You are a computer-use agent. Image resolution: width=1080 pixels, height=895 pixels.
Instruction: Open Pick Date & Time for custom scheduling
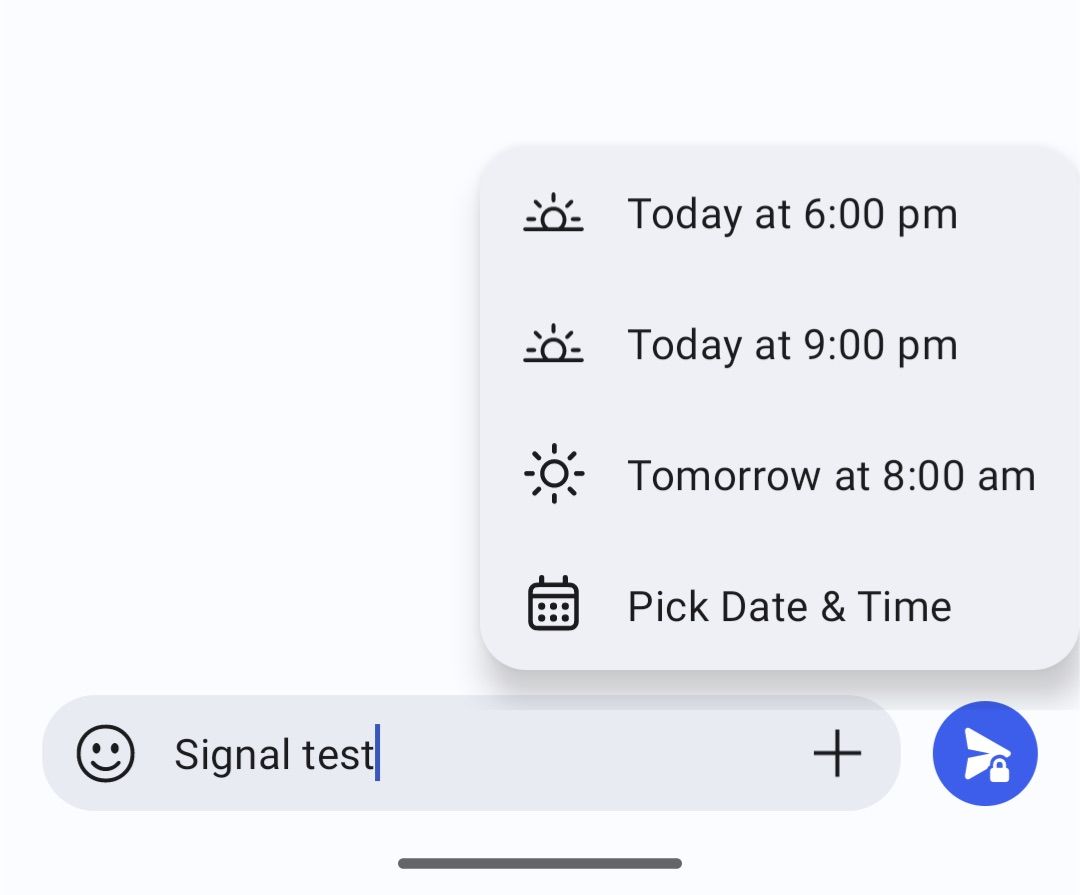pyautogui.click(x=789, y=605)
